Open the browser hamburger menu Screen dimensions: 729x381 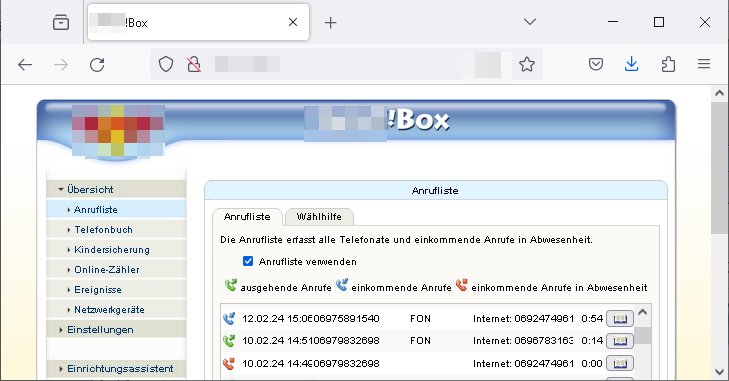[x=704, y=64]
